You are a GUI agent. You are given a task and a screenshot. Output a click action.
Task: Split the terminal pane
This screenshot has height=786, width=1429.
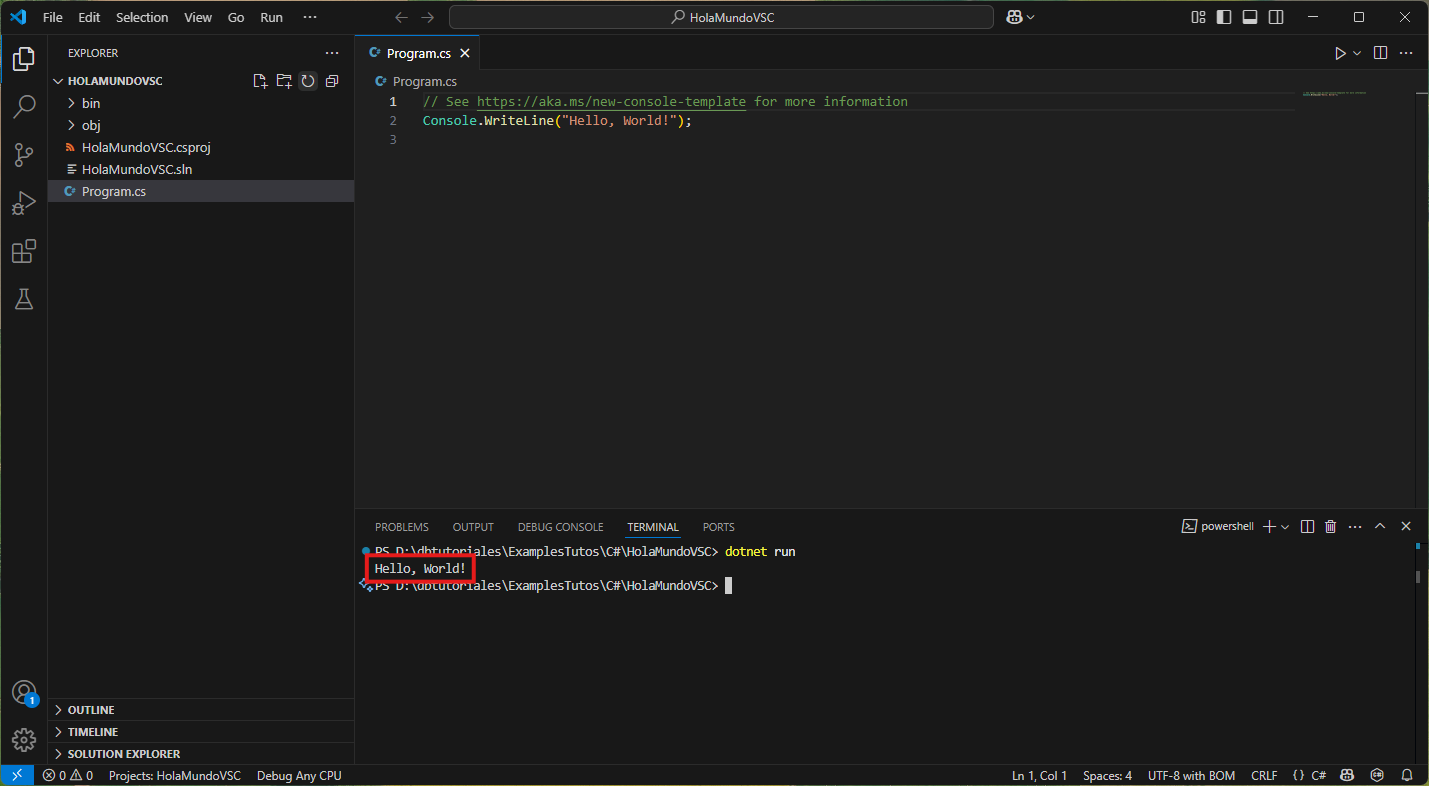(1307, 526)
